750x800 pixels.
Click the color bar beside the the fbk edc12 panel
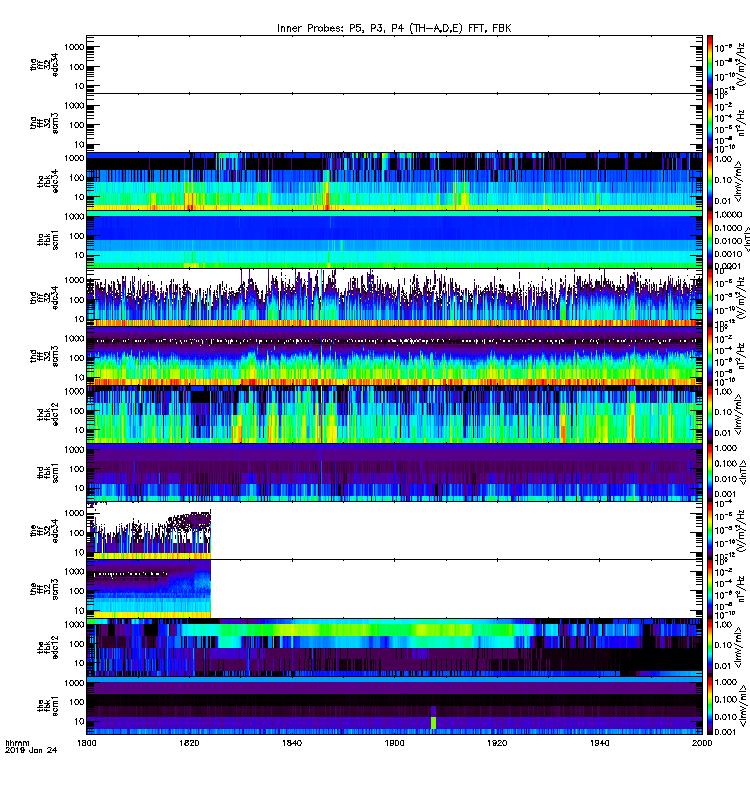[x=710, y=647]
